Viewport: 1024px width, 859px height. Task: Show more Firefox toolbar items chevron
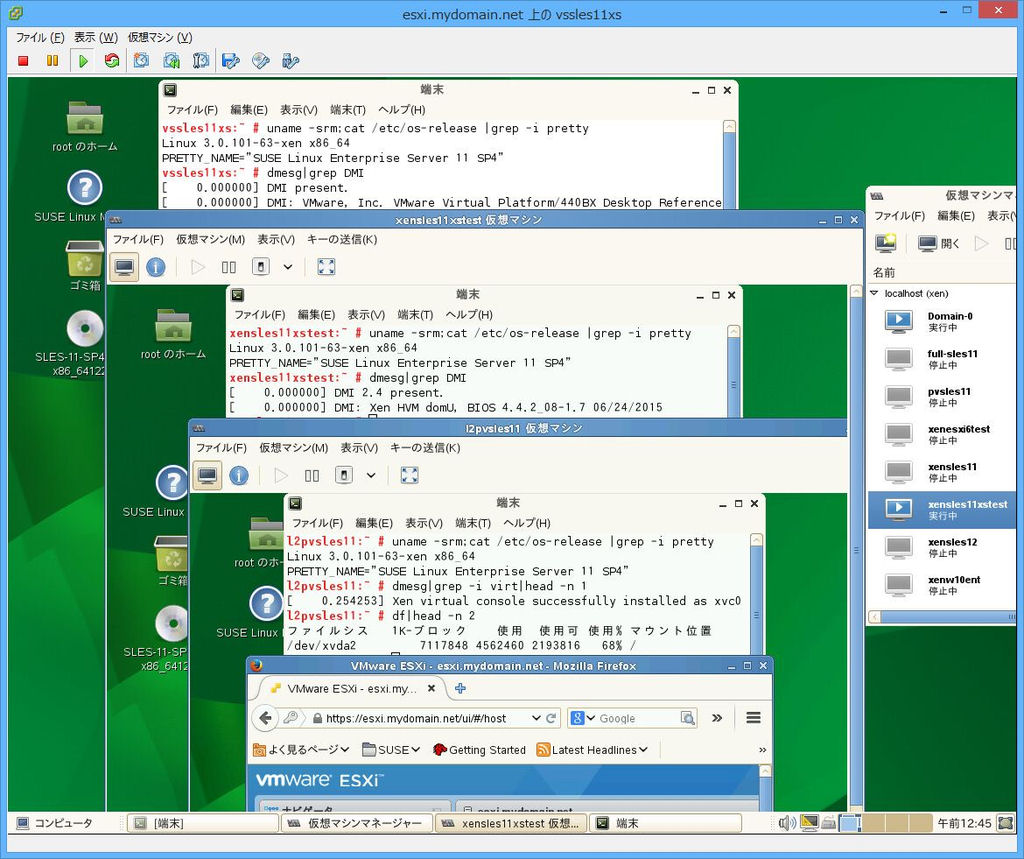tap(717, 718)
